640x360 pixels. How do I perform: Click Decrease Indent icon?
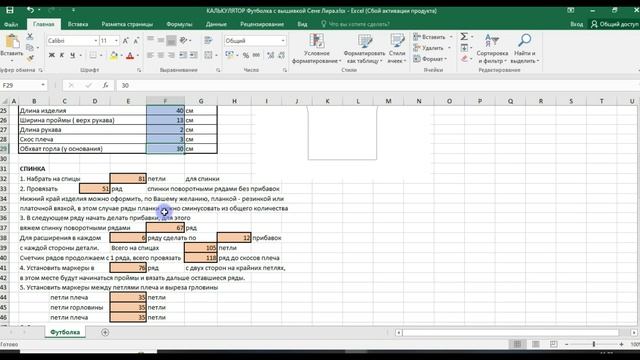pos(183,55)
